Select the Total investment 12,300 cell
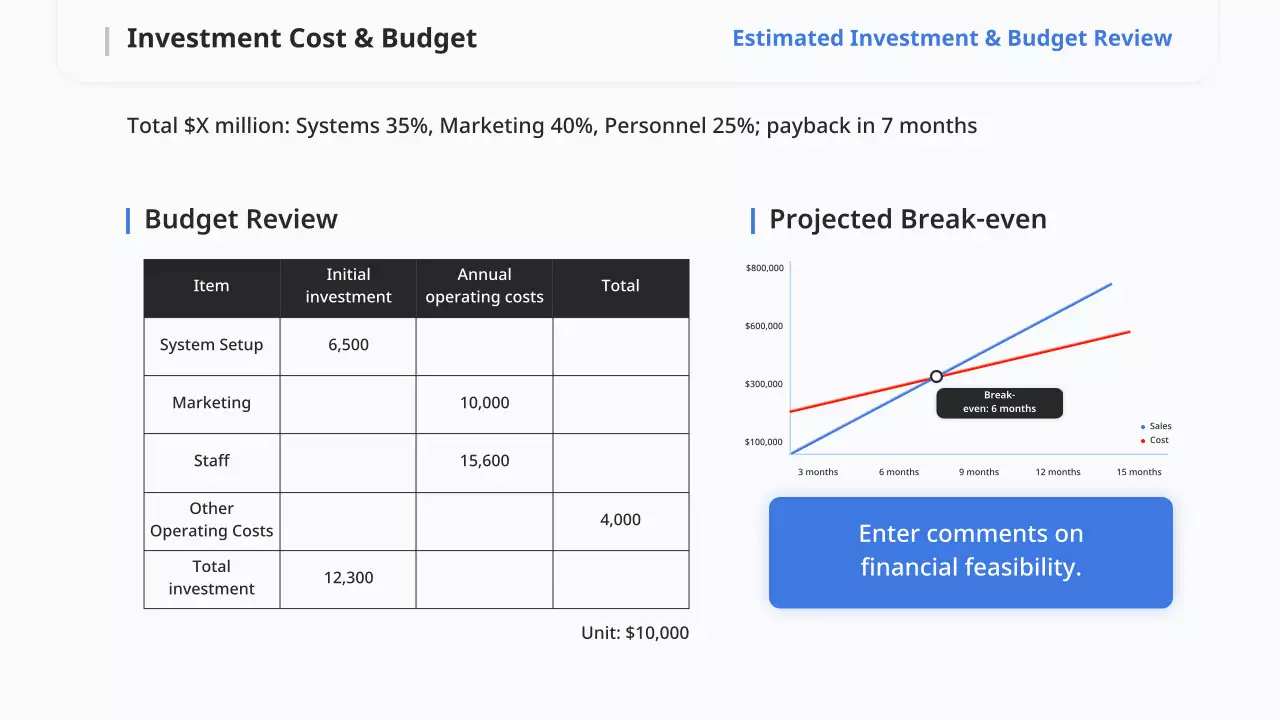Viewport: 1280px width, 720px height. 348,578
